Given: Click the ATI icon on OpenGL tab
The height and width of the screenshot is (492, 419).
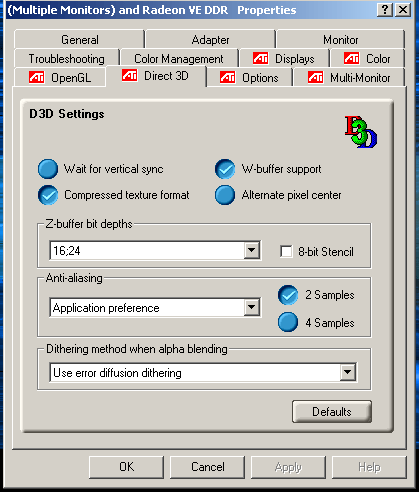Looking at the screenshot, I should tap(36, 77).
